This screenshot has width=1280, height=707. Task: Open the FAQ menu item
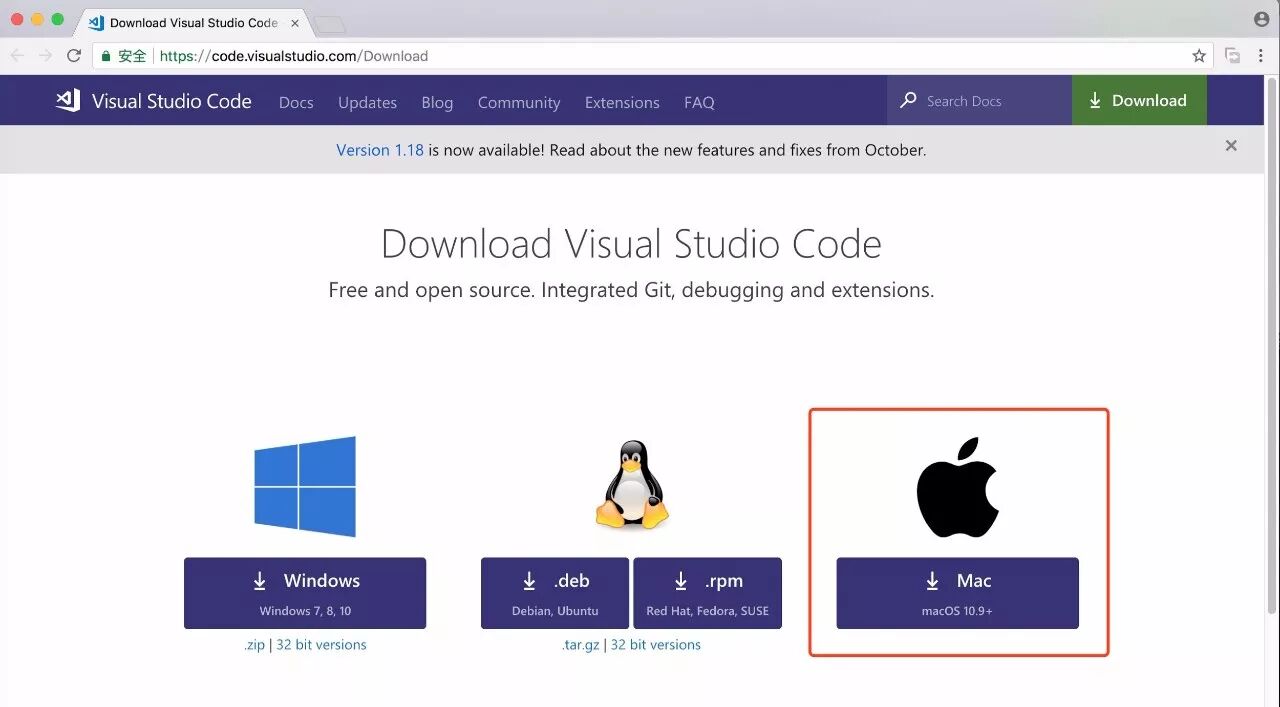(x=699, y=102)
